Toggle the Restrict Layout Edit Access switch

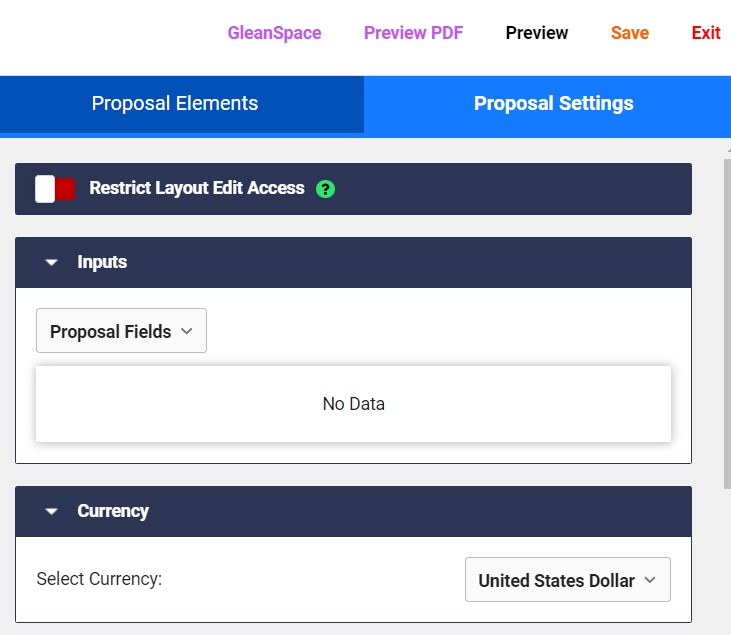click(55, 189)
